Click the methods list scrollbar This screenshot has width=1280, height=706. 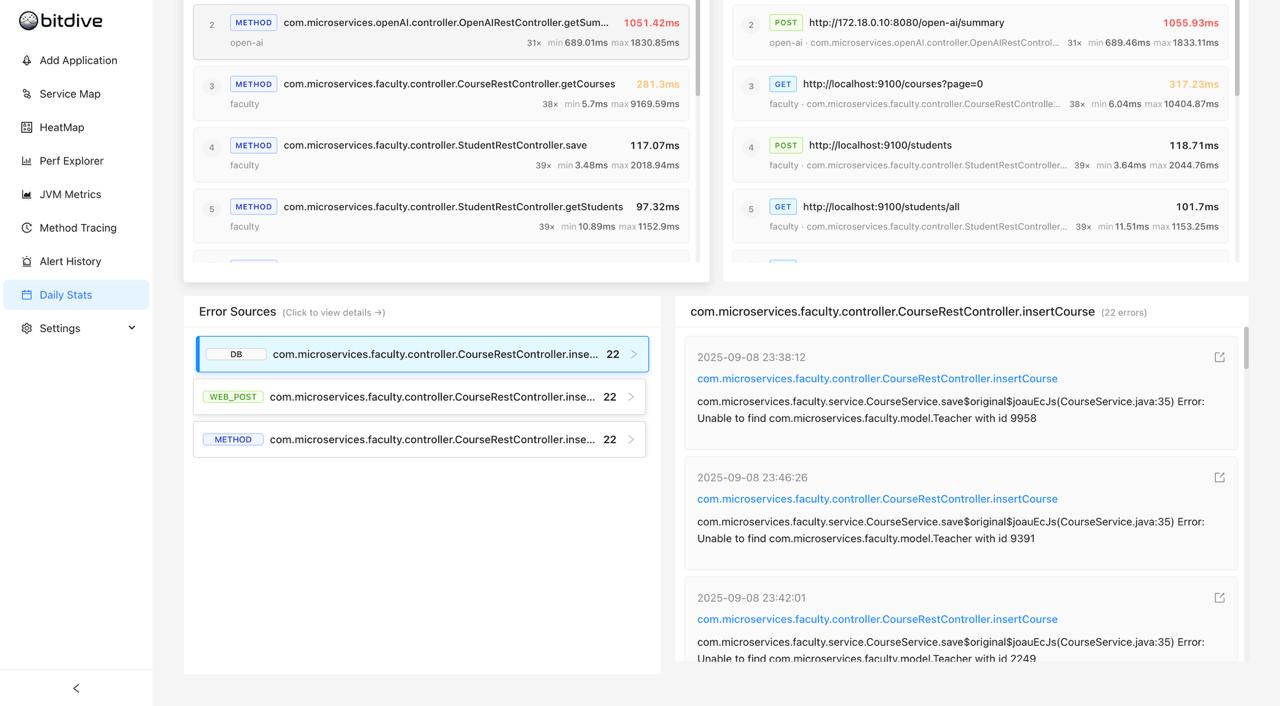[697, 48]
